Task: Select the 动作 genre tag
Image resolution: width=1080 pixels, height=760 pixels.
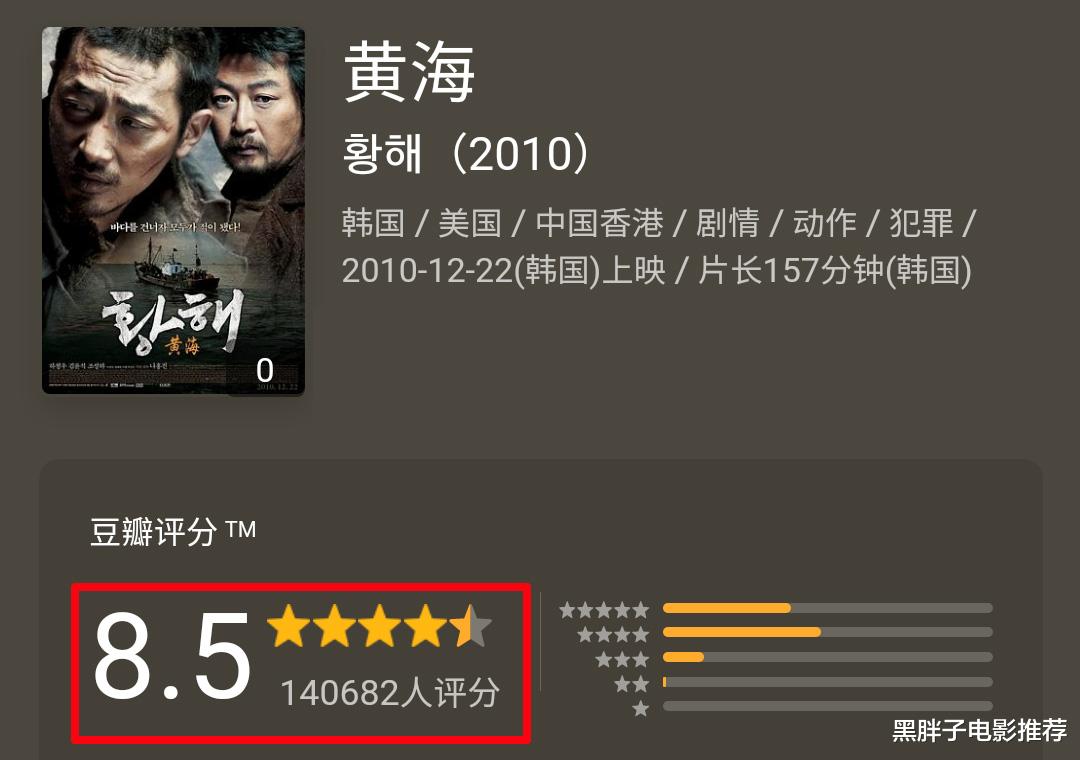Action: pyautogui.click(x=824, y=223)
